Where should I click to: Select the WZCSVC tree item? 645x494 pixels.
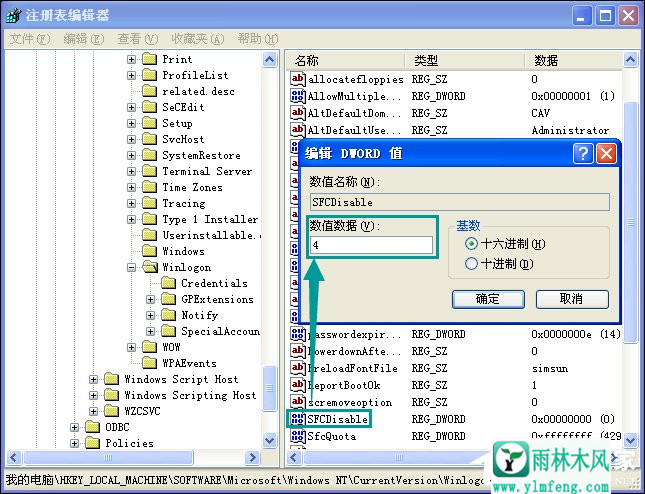click(x=142, y=411)
